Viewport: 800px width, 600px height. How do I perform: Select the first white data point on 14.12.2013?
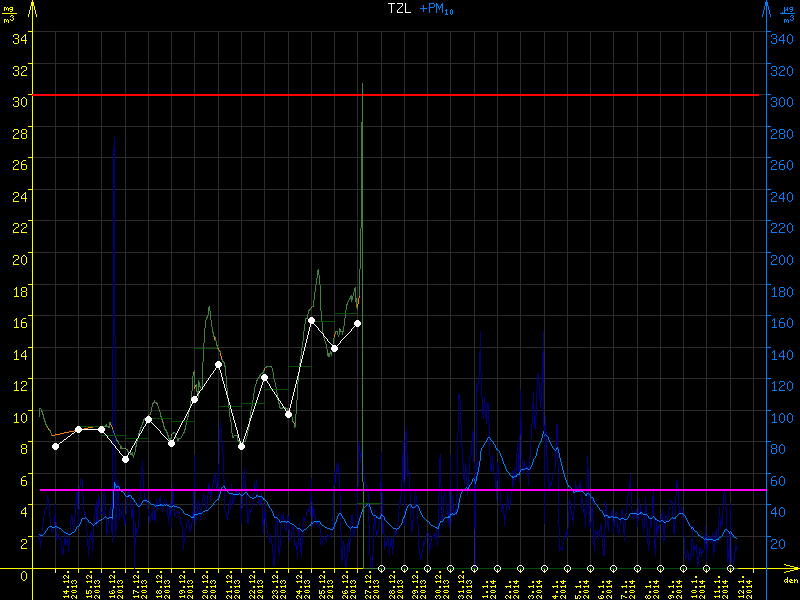55,446
